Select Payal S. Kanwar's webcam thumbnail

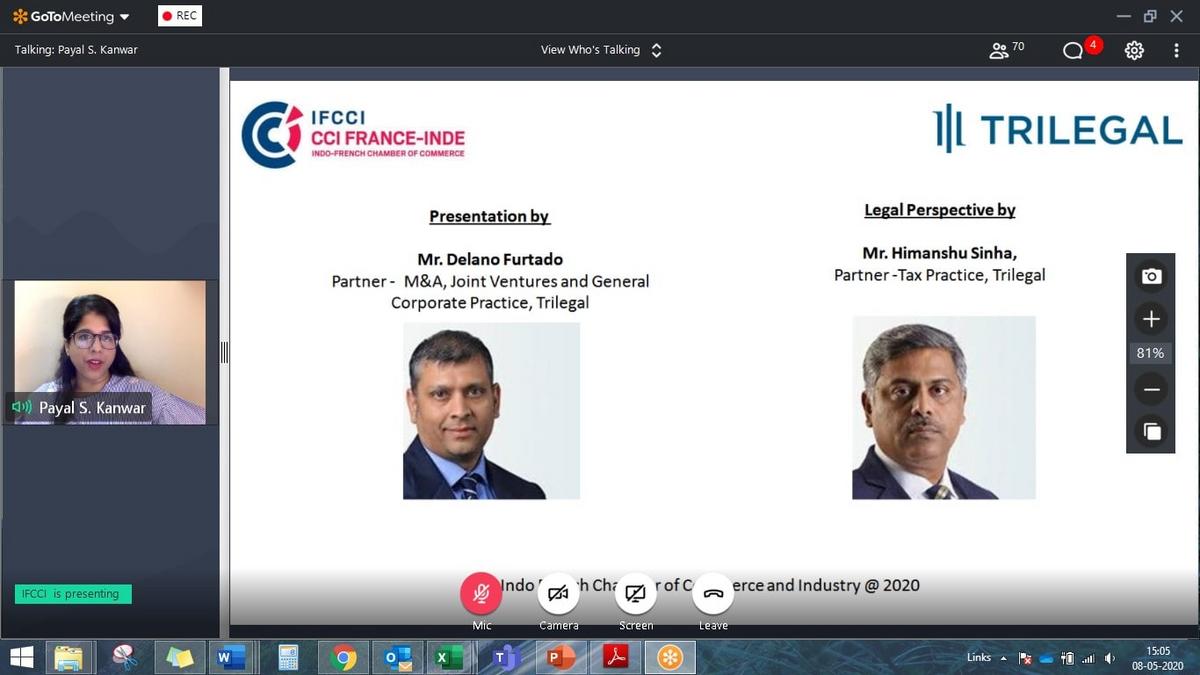point(110,352)
